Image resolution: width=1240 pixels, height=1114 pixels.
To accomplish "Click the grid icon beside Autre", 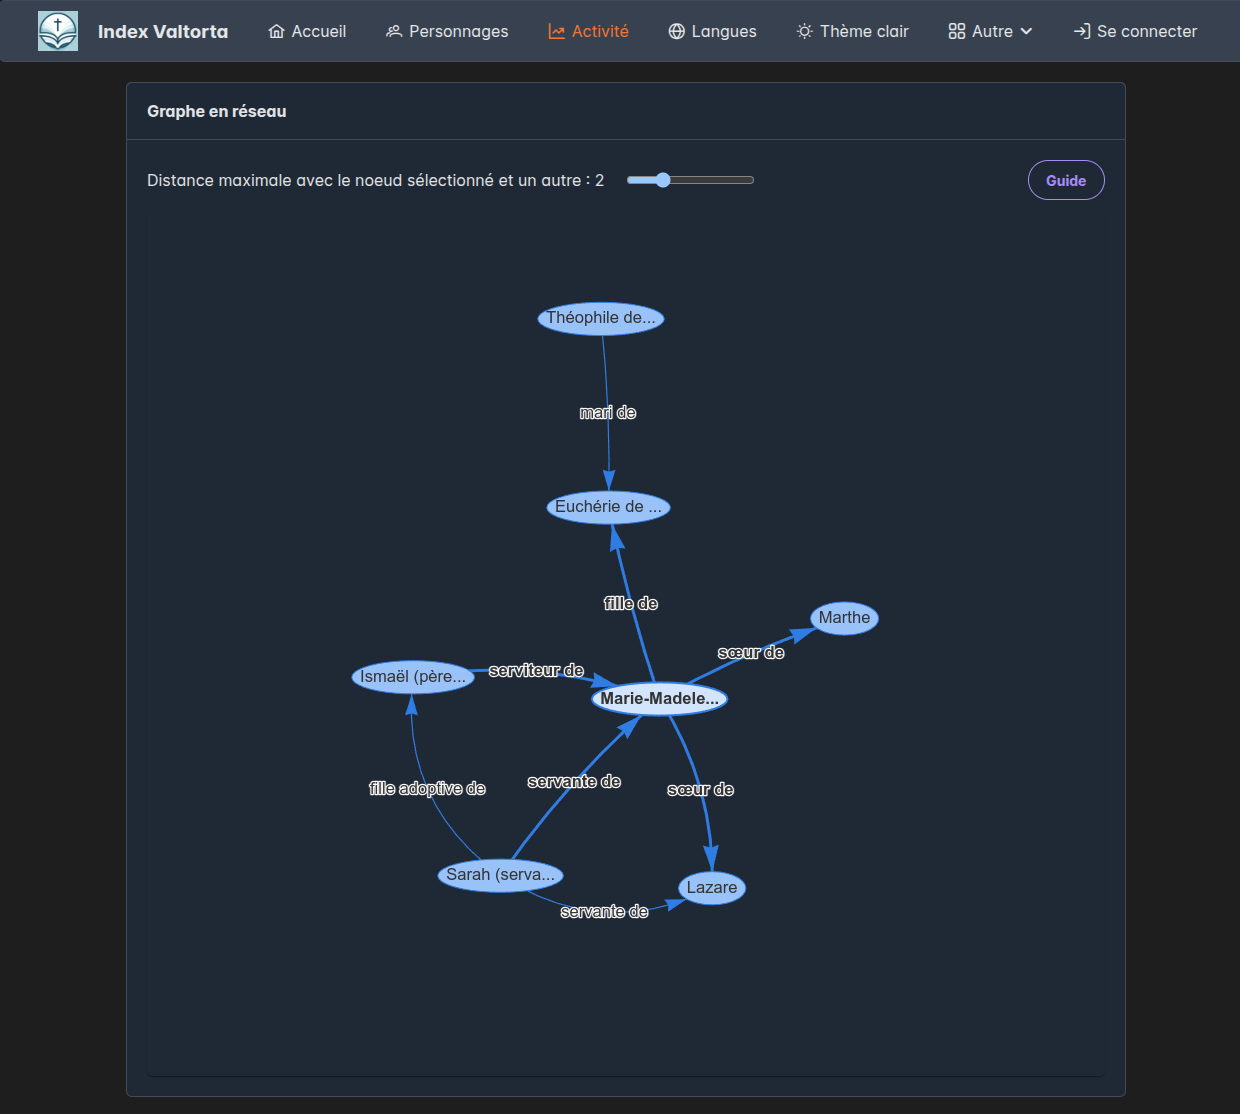I will click(x=957, y=32).
